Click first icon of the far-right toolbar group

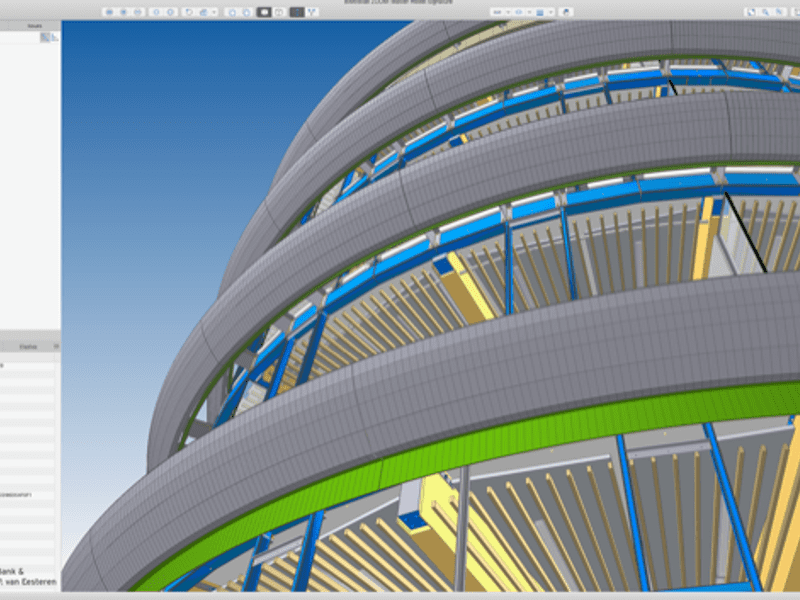point(751,12)
